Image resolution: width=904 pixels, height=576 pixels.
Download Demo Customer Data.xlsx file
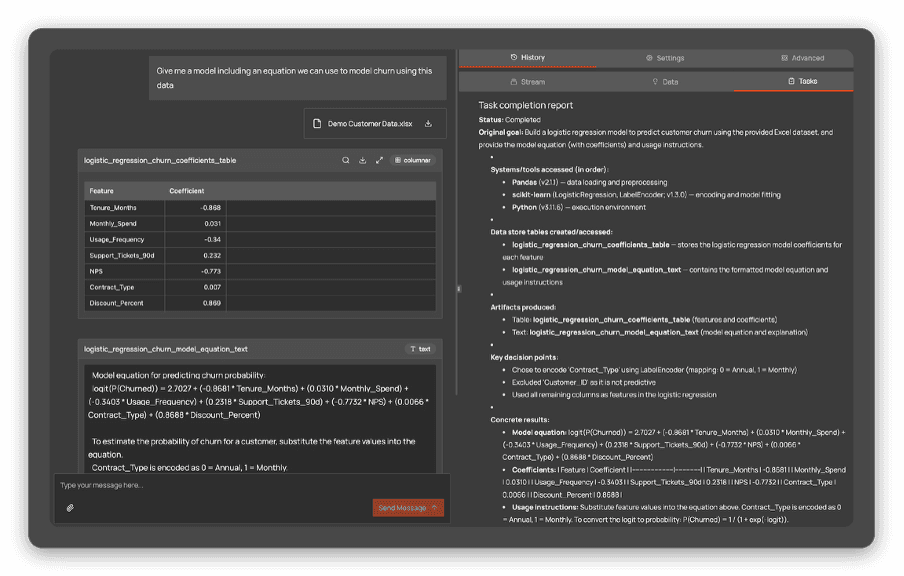coord(428,123)
